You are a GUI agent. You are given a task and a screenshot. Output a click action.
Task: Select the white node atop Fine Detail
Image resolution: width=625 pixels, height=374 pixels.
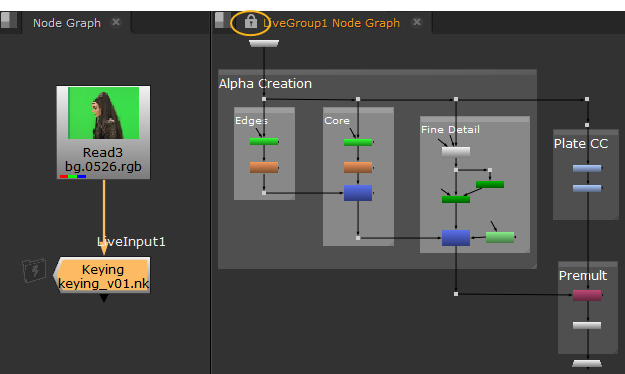pos(456,152)
